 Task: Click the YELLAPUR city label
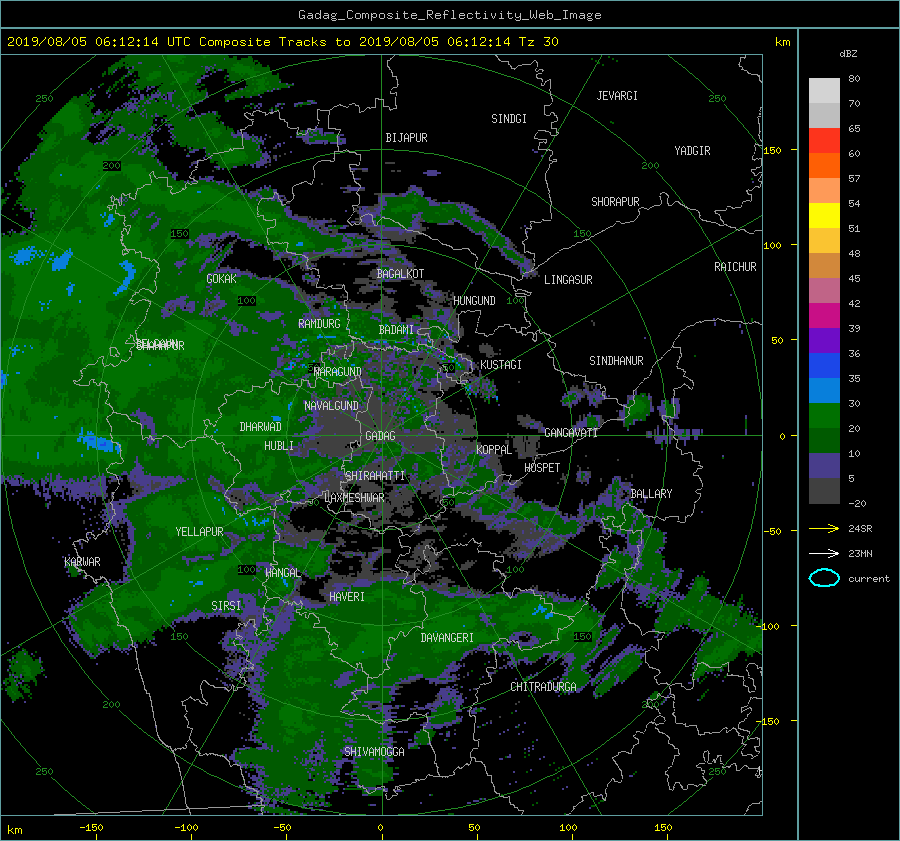tap(199, 532)
